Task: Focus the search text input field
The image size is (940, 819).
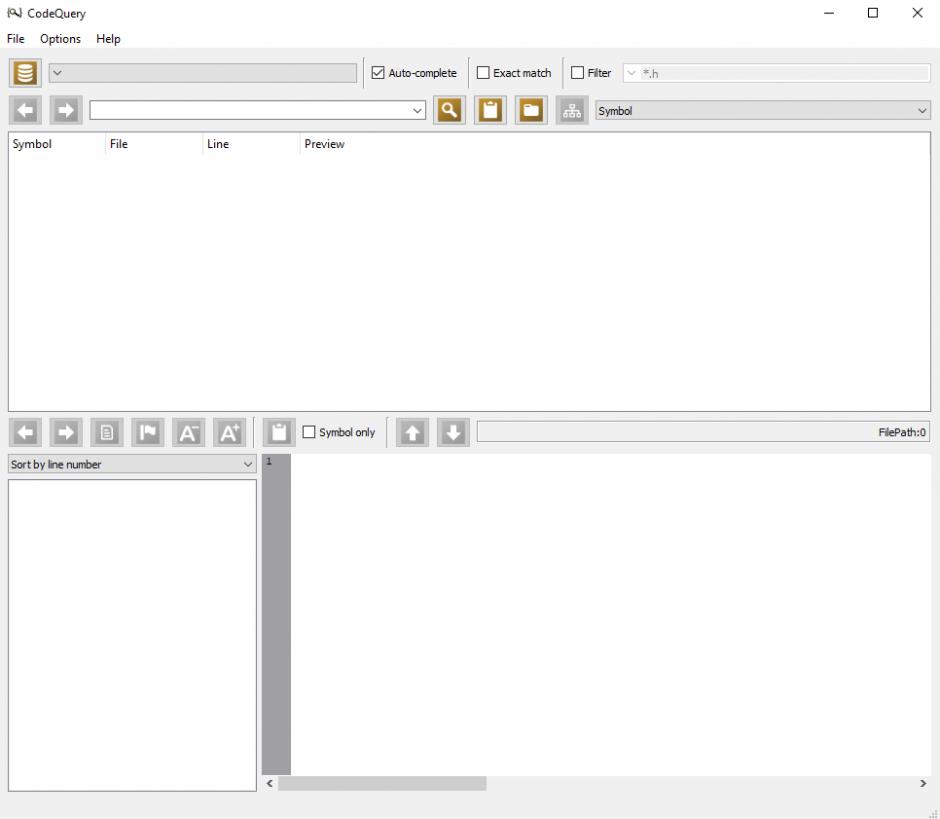Action: pyautogui.click(x=251, y=110)
